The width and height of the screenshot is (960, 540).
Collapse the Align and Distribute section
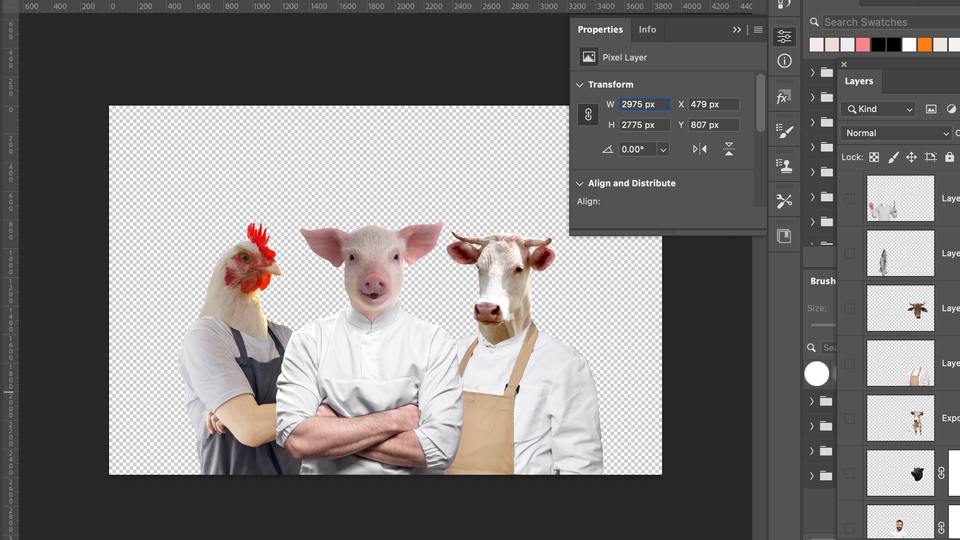tap(580, 183)
